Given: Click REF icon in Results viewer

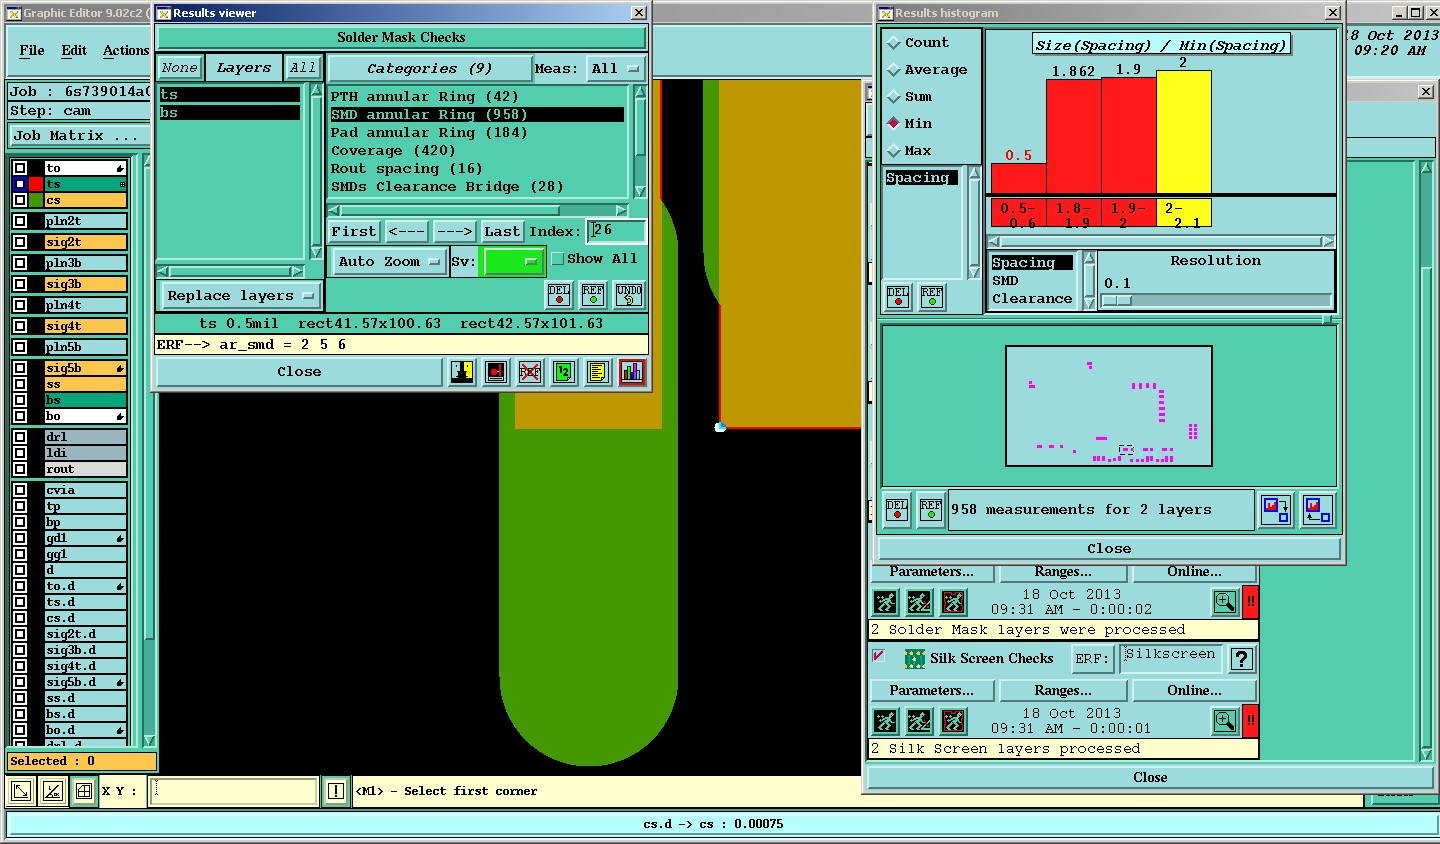Looking at the screenshot, I should tap(593, 295).
